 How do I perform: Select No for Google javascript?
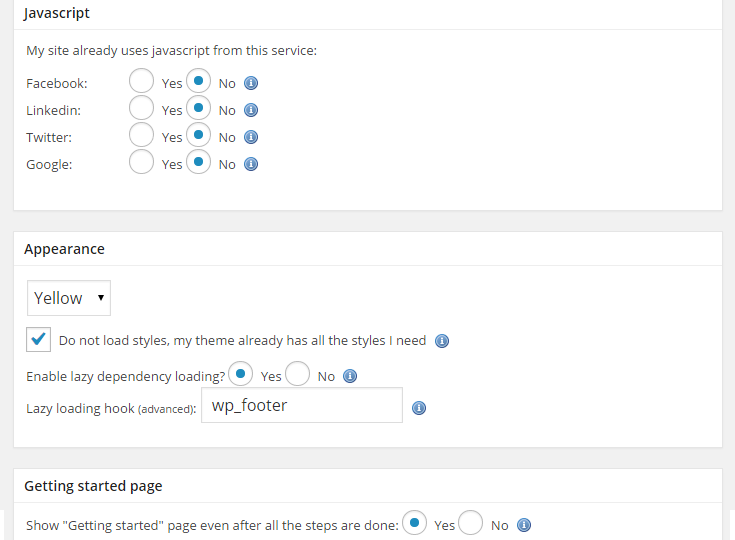coord(198,162)
